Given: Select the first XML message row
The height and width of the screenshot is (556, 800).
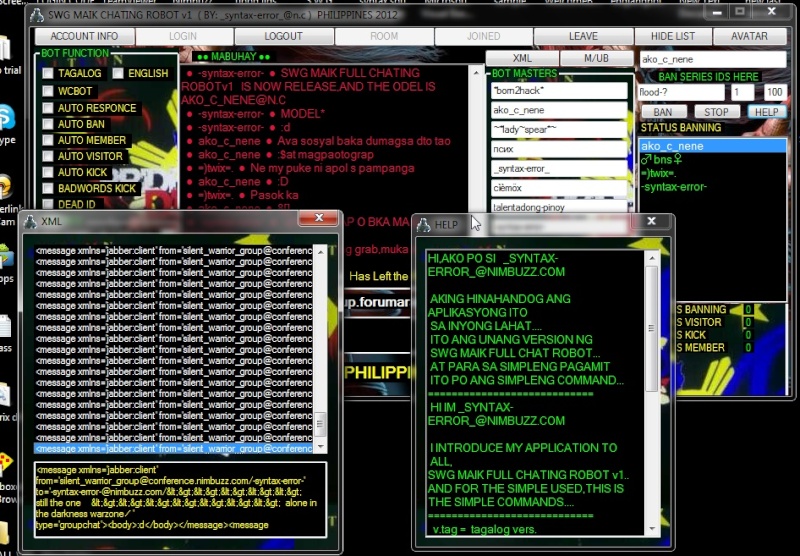Looking at the screenshot, I should point(174,251).
